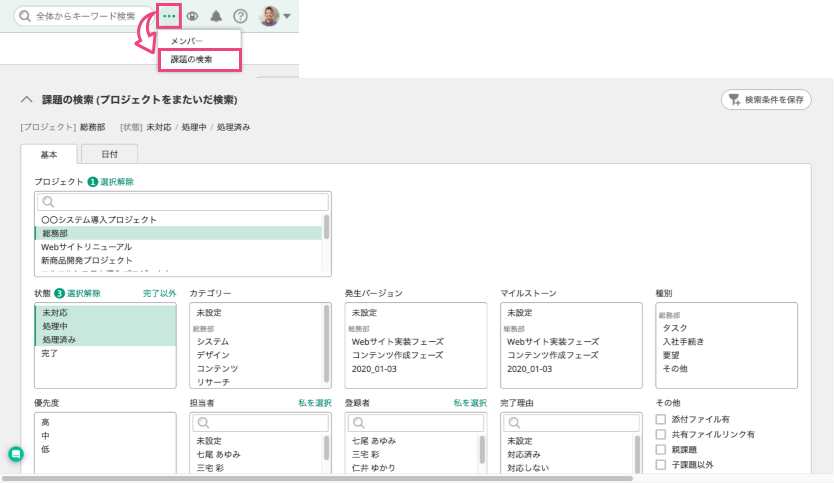Switch to the 基本 tab
The height and width of the screenshot is (483, 834).
[x=49, y=154]
